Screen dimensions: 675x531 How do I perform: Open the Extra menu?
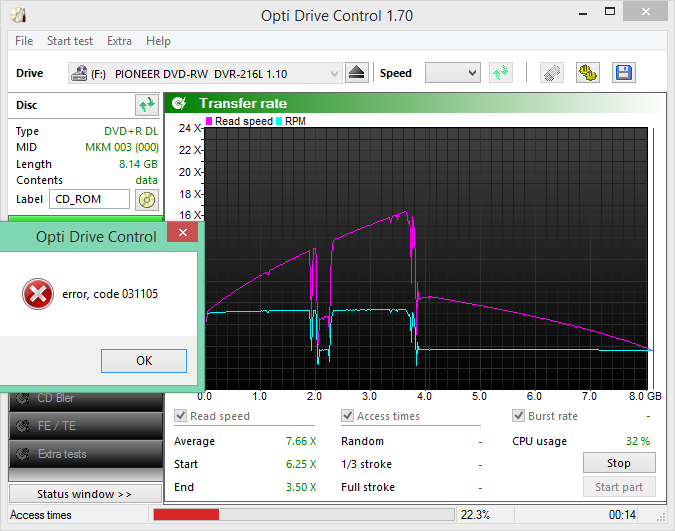pyautogui.click(x=119, y=41)
